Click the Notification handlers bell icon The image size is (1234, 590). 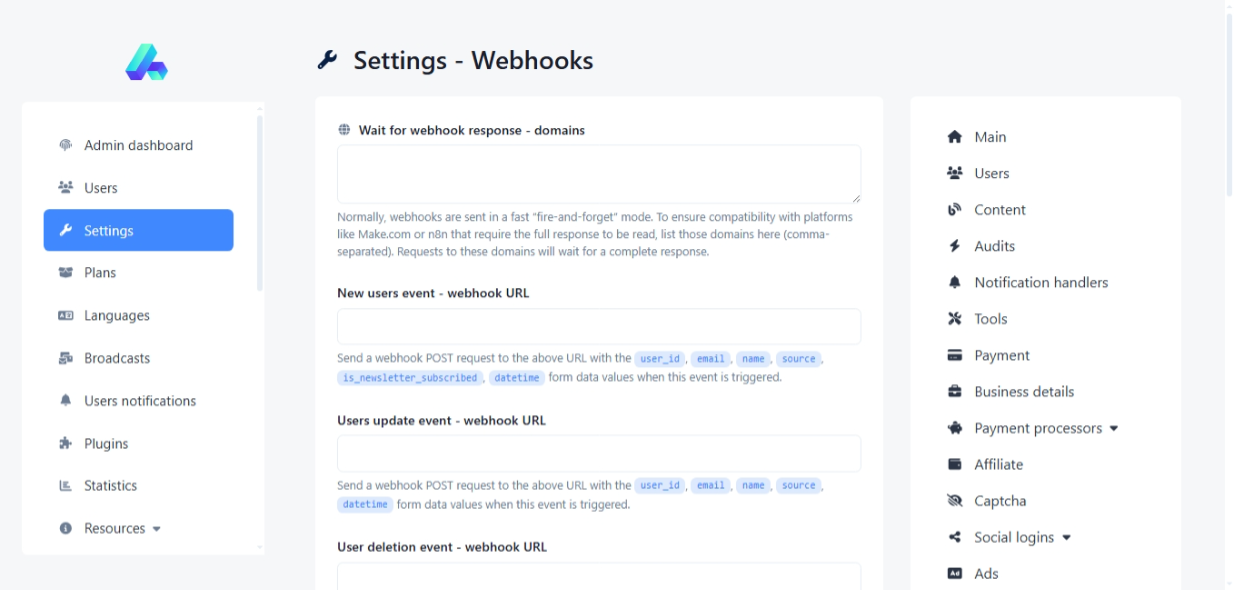click(954, 283)
